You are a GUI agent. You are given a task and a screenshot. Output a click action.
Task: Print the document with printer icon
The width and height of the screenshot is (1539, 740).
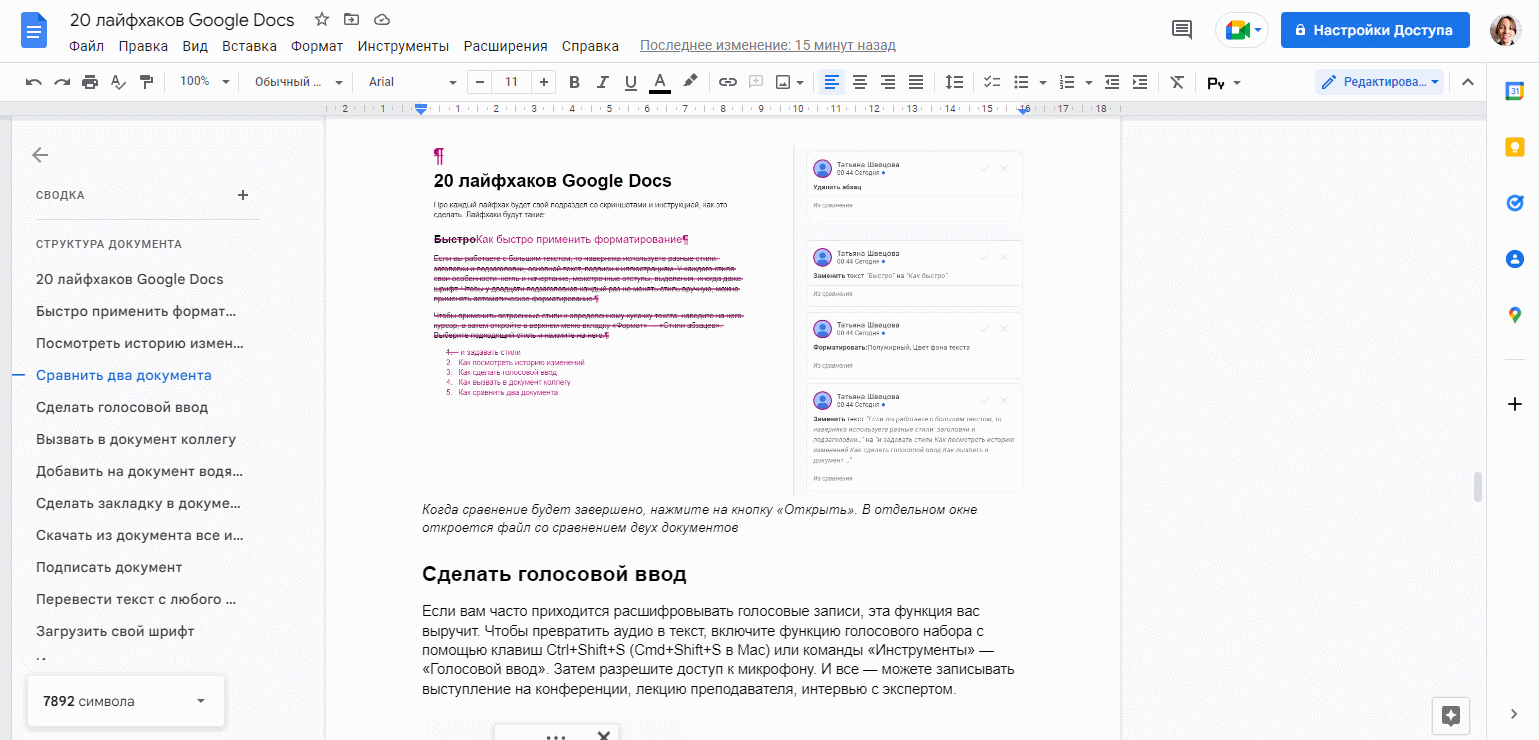[x=90, y=82]
